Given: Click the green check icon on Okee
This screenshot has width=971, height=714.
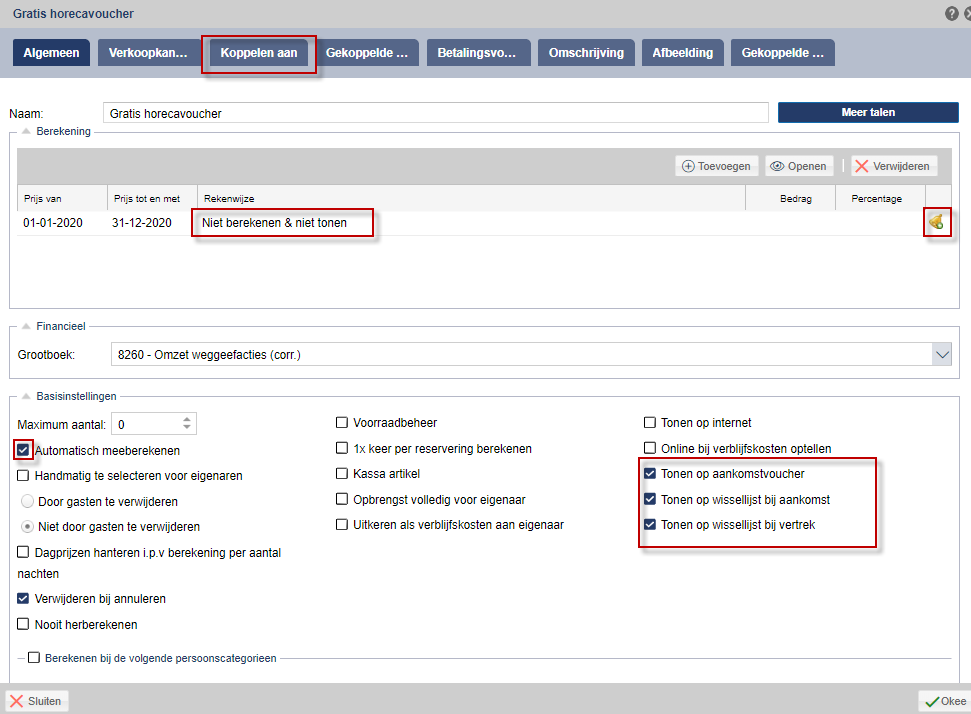Looking at the screenshot, I should (931, 702).
